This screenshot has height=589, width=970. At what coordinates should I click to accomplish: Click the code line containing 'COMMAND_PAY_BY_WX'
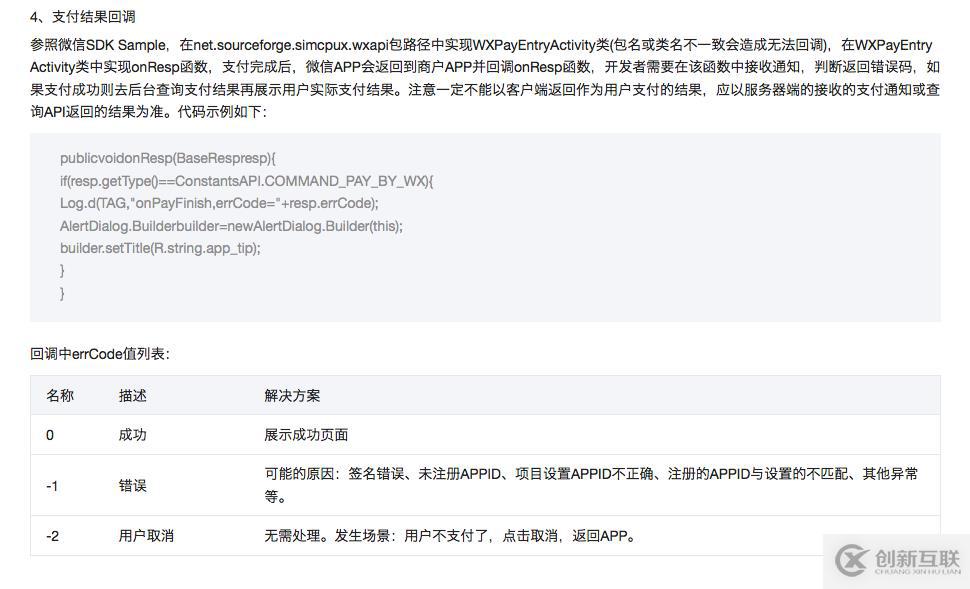(247, 181)
